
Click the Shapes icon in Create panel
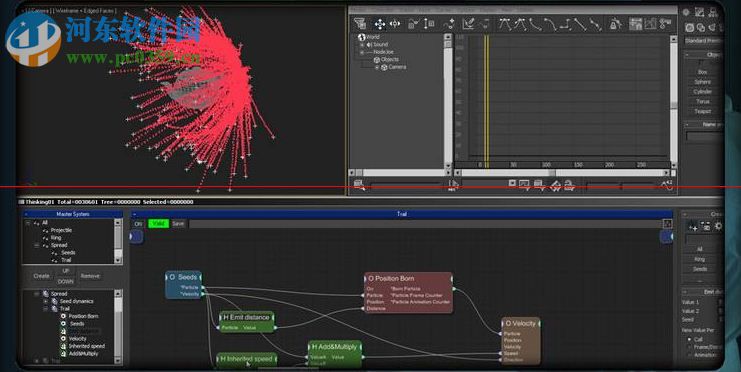tap(701, 28)
